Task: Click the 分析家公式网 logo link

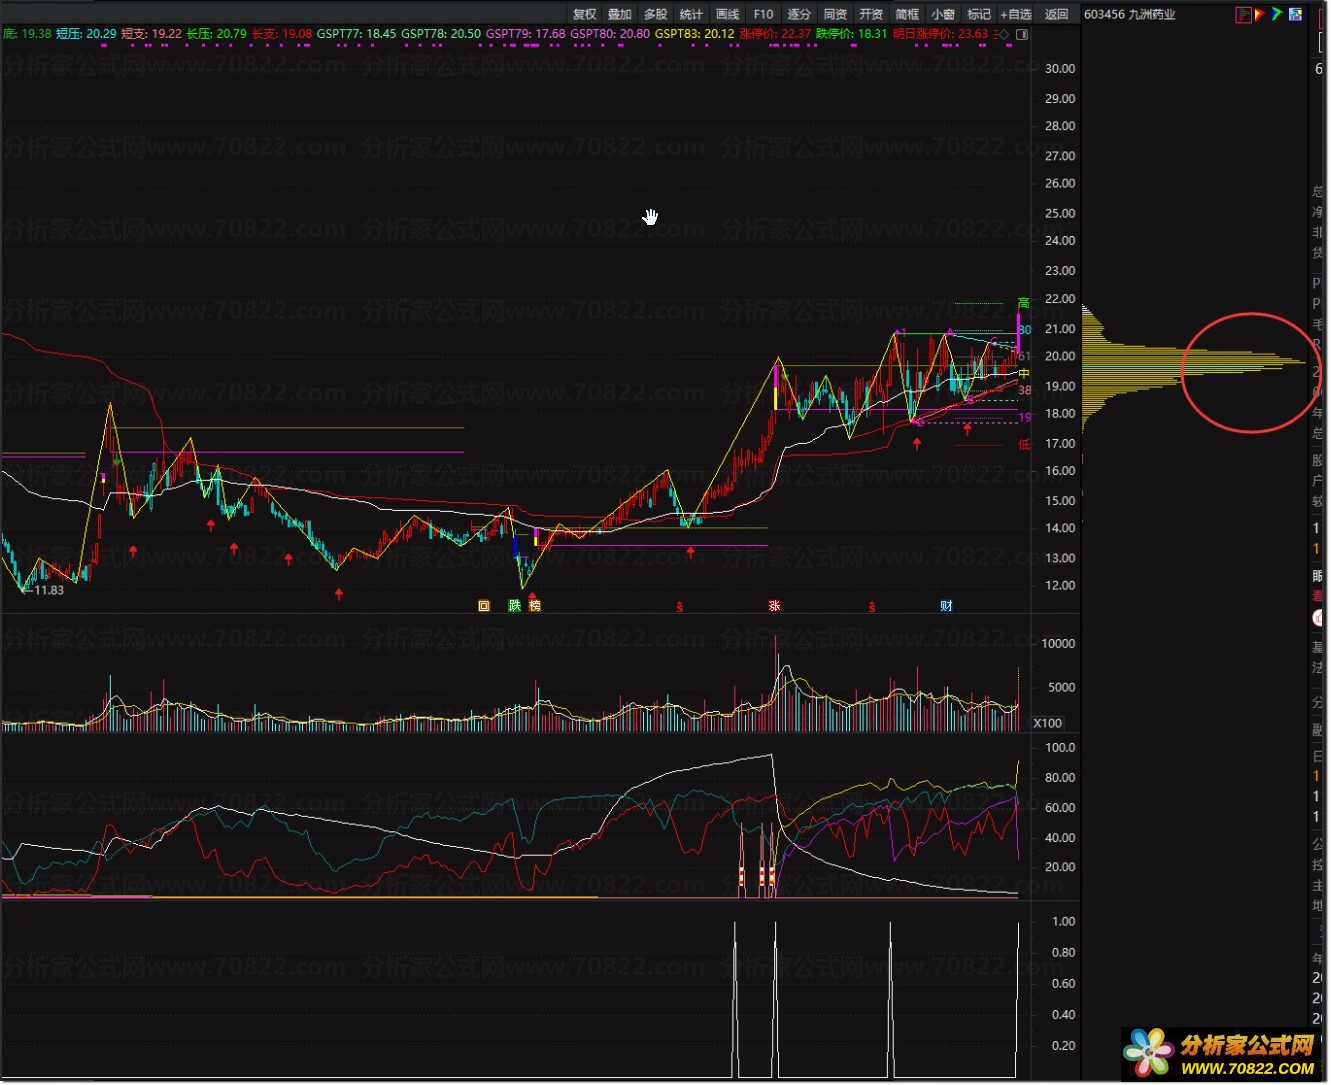Action: 1220,1054
